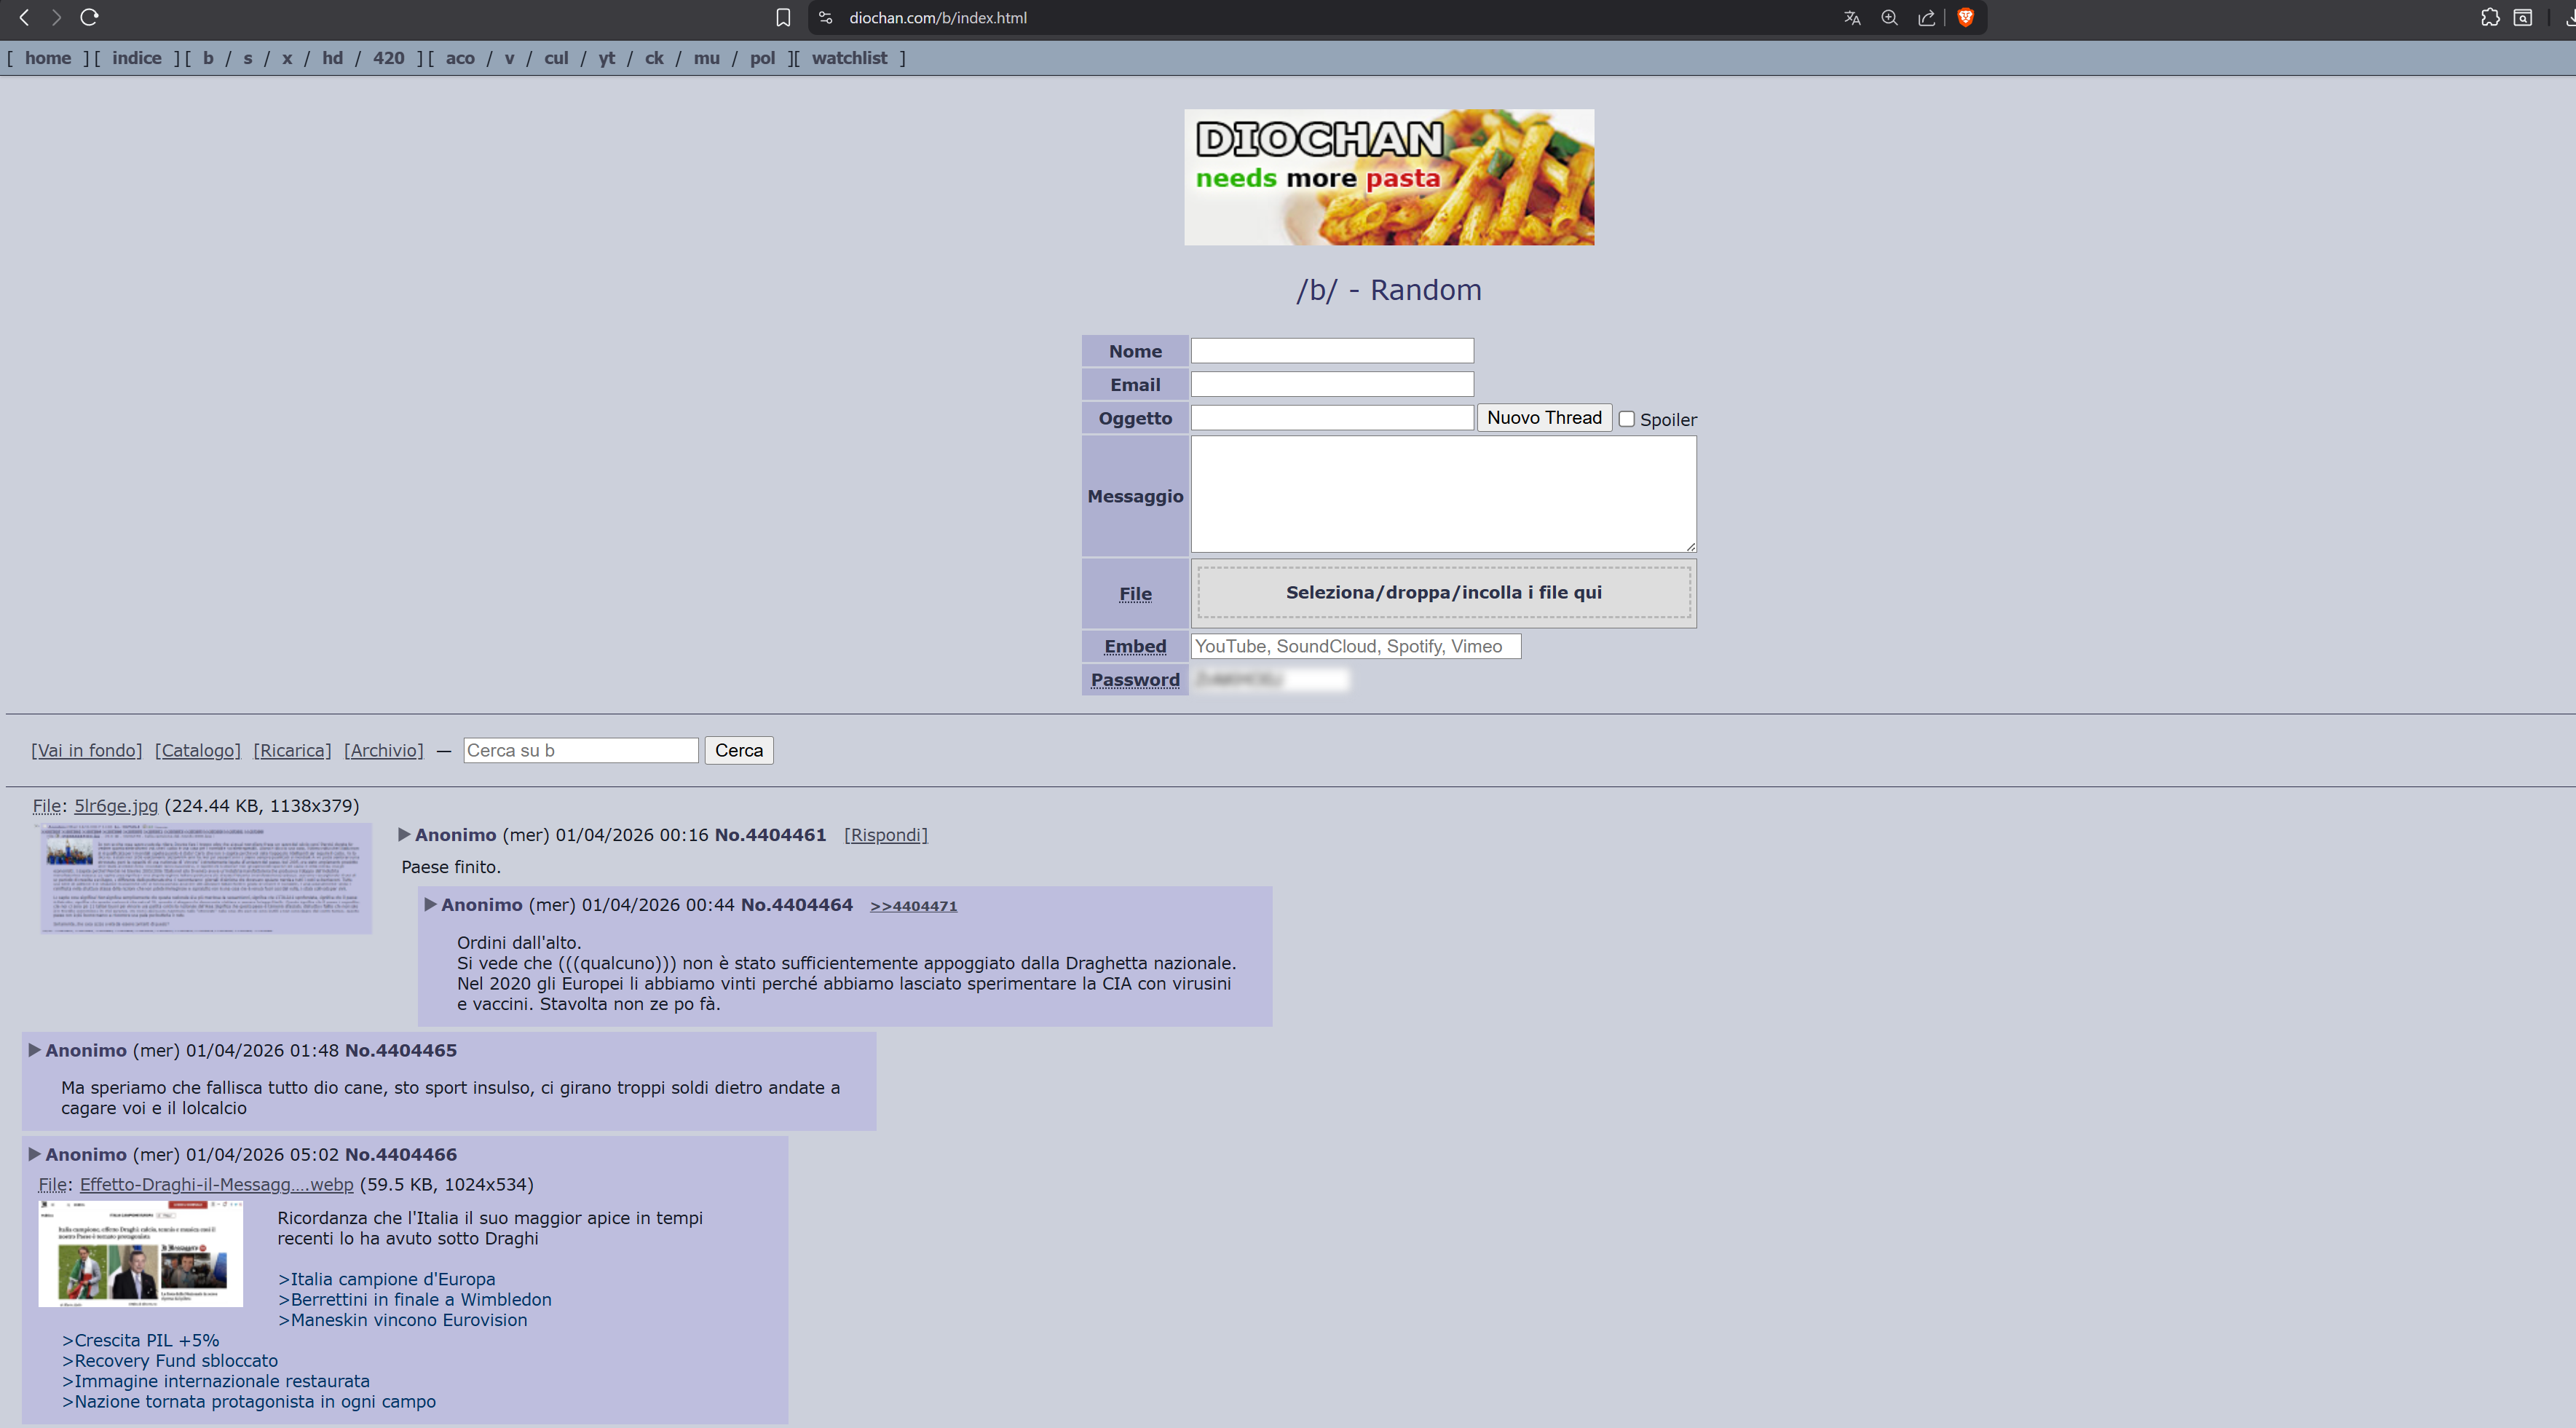Image resolution: width=2576 pixels, height=1428 pixels.
Task: Click the share page icon
Action: 1926,17
